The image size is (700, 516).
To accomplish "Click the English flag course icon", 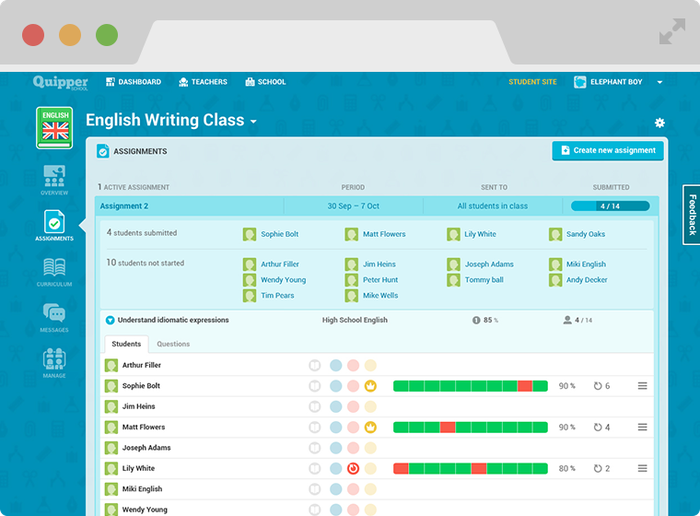I will click(x=55, y=126).
